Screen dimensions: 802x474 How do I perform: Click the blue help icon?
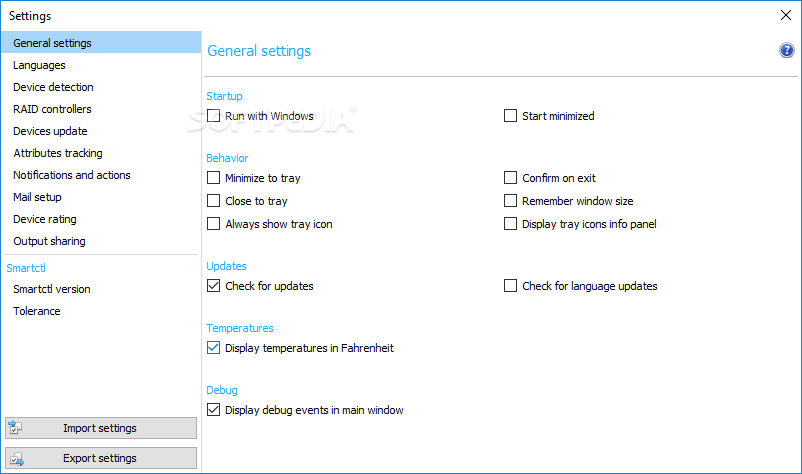pos(787,51)
